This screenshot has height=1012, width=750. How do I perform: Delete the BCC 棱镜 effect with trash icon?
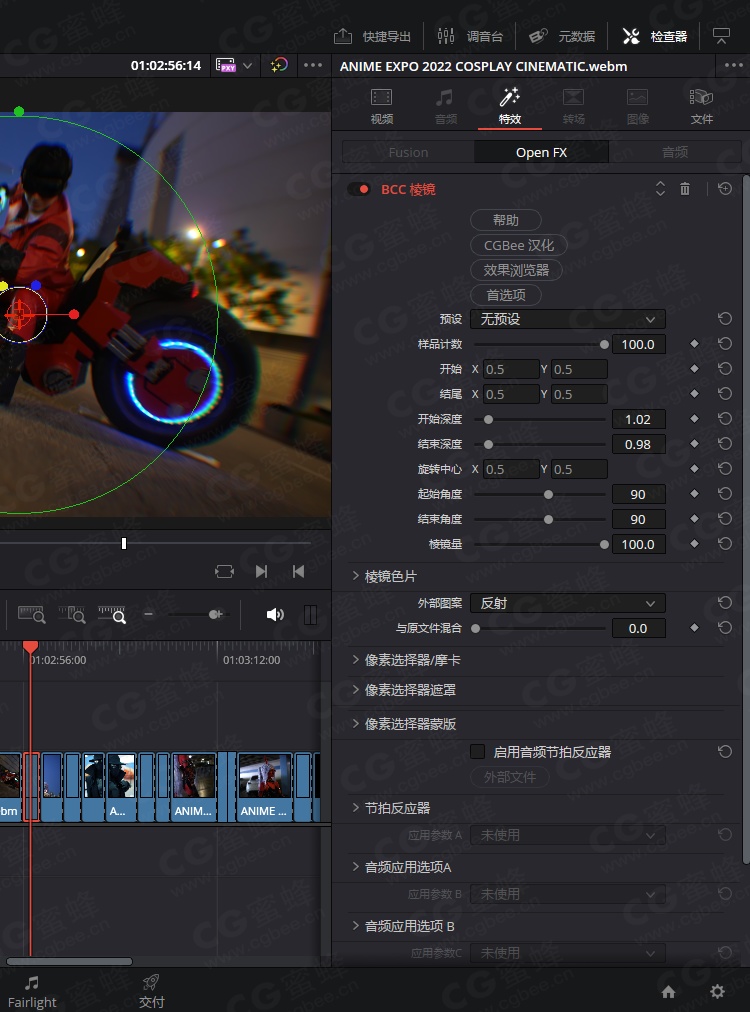pyautogui.click(x=685, y=188)
